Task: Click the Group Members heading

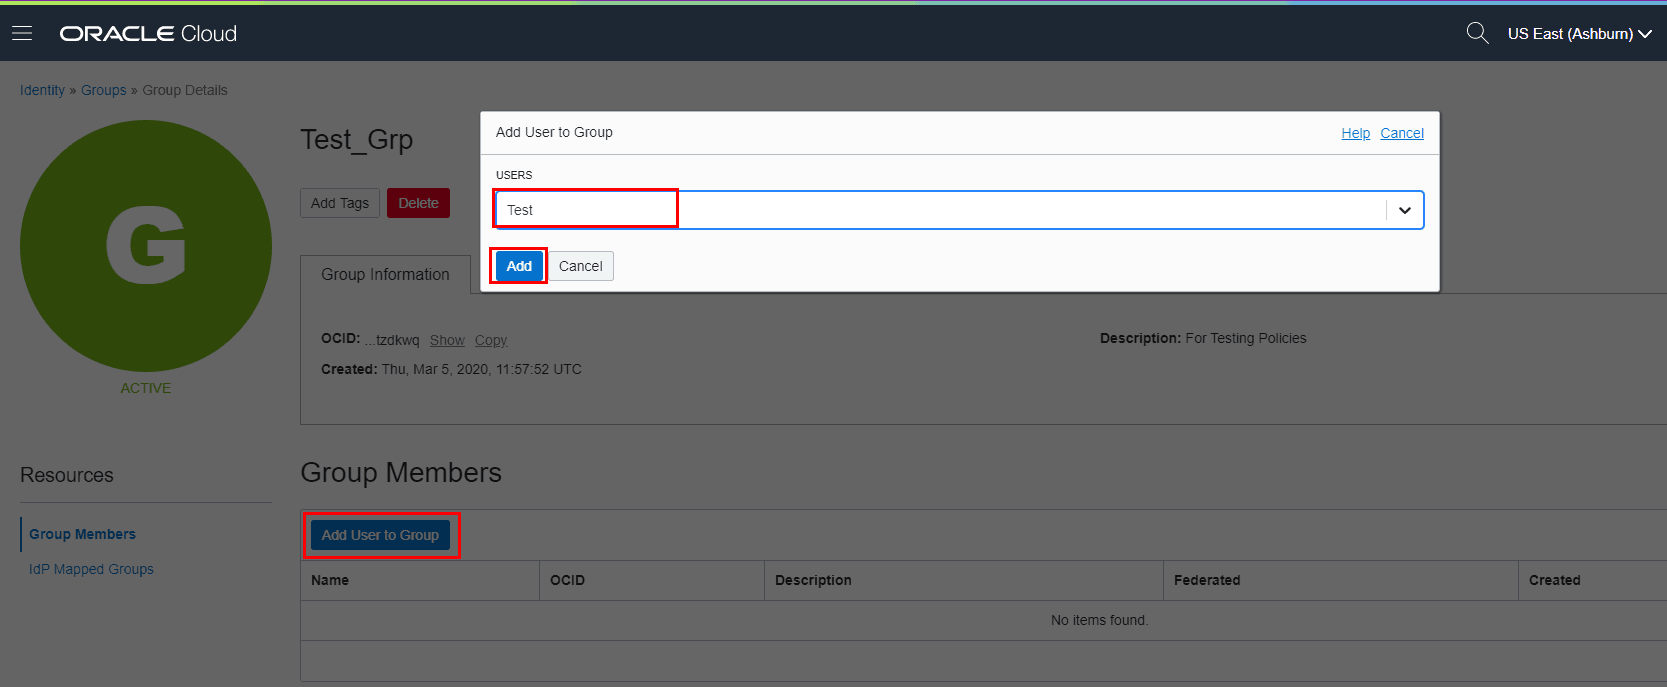Action: coord(401,472)
